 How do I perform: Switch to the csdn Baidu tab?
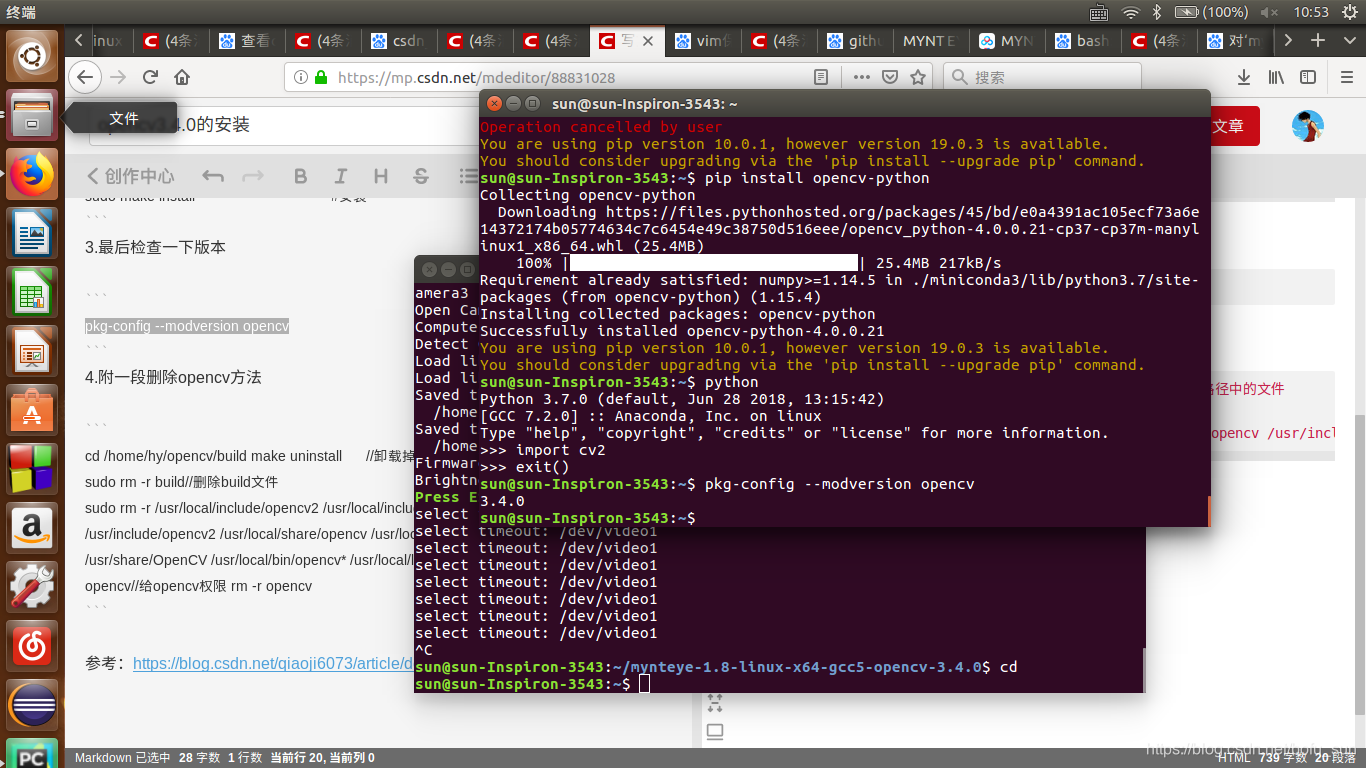coord(398,41)
